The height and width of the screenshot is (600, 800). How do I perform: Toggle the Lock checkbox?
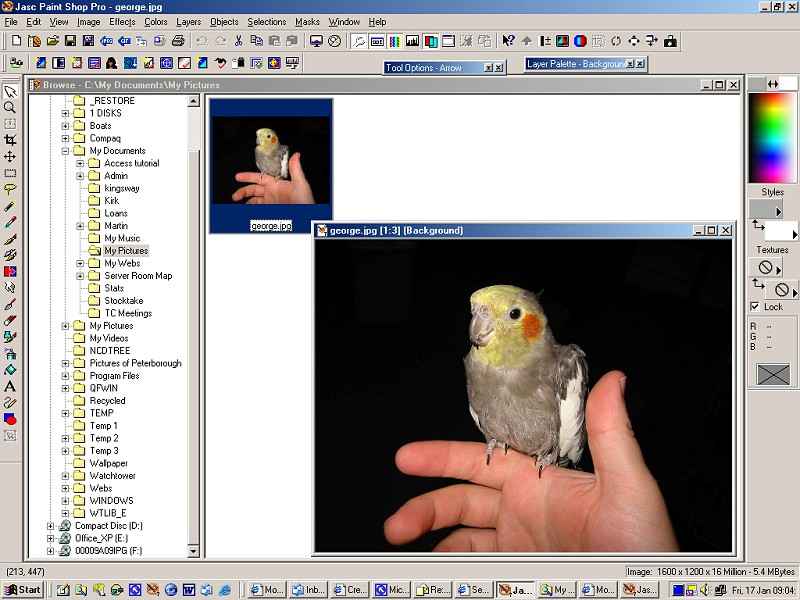(x=755, y=307)
